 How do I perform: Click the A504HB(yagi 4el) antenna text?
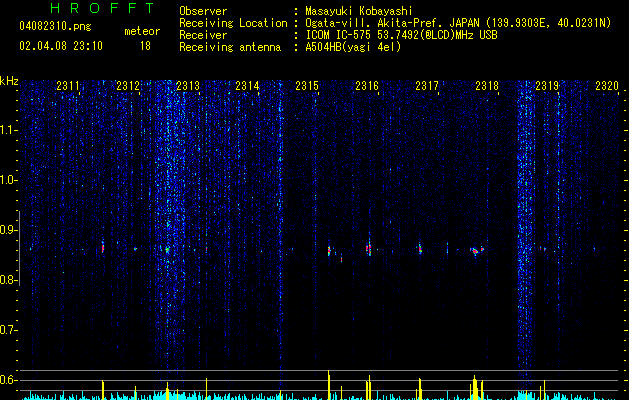pos(353,47)
